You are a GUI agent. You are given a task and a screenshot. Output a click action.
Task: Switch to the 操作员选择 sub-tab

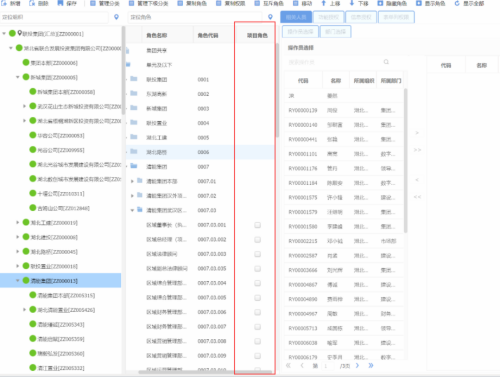[x=300, y=32]
